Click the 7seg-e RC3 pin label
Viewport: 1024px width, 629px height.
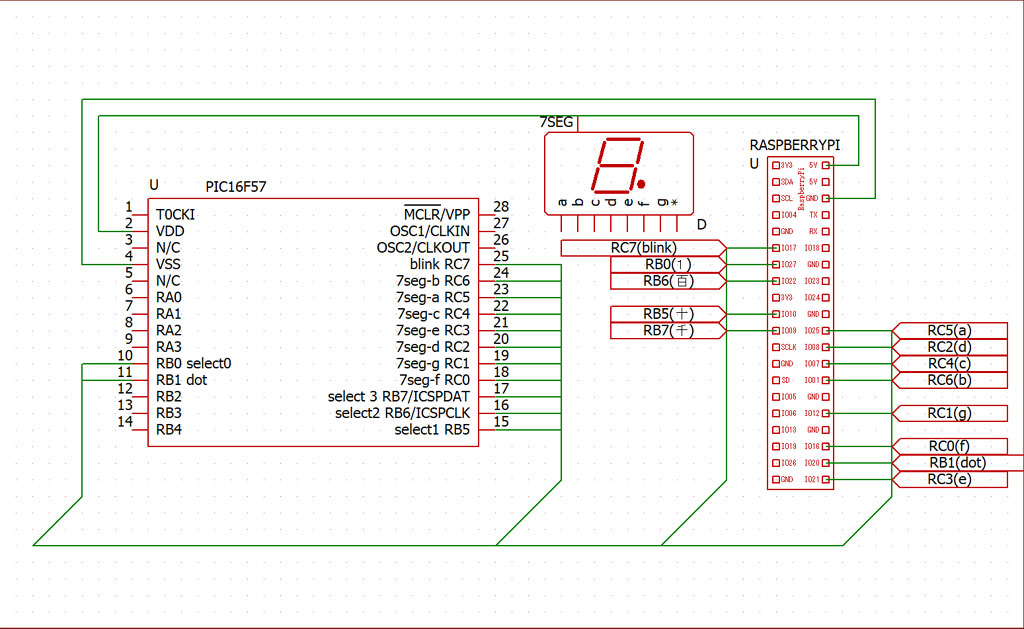pyautogui.click(x=433, y=331)
